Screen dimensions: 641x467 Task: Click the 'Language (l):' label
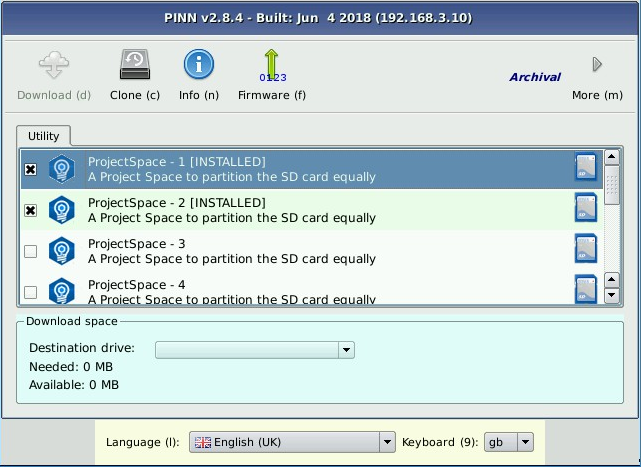142,442
